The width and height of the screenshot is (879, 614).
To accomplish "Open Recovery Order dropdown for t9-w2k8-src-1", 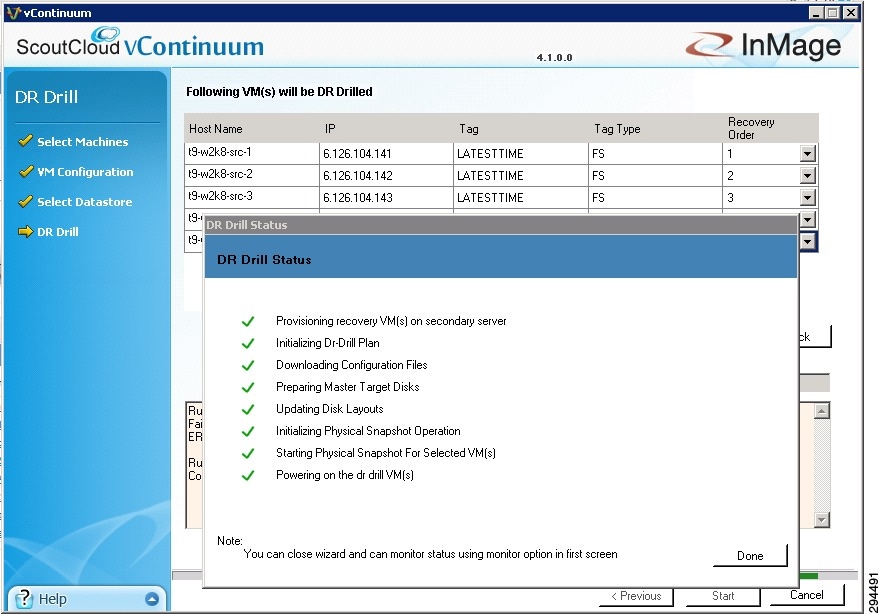I will (807, 153).
